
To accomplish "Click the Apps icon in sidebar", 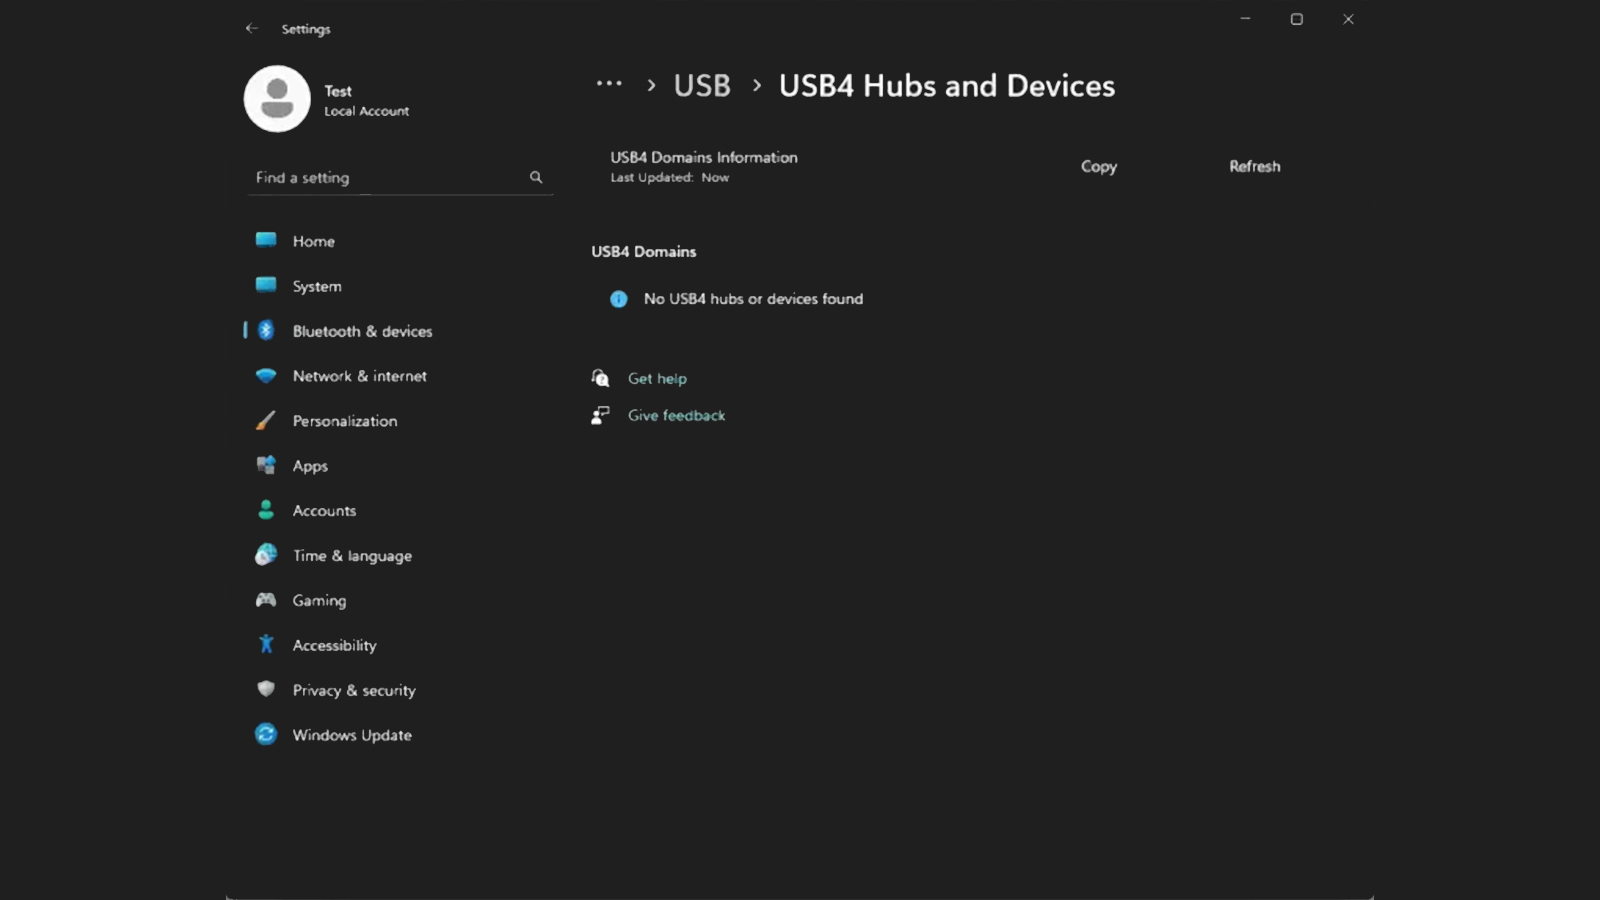I will [x=266, y=465].
